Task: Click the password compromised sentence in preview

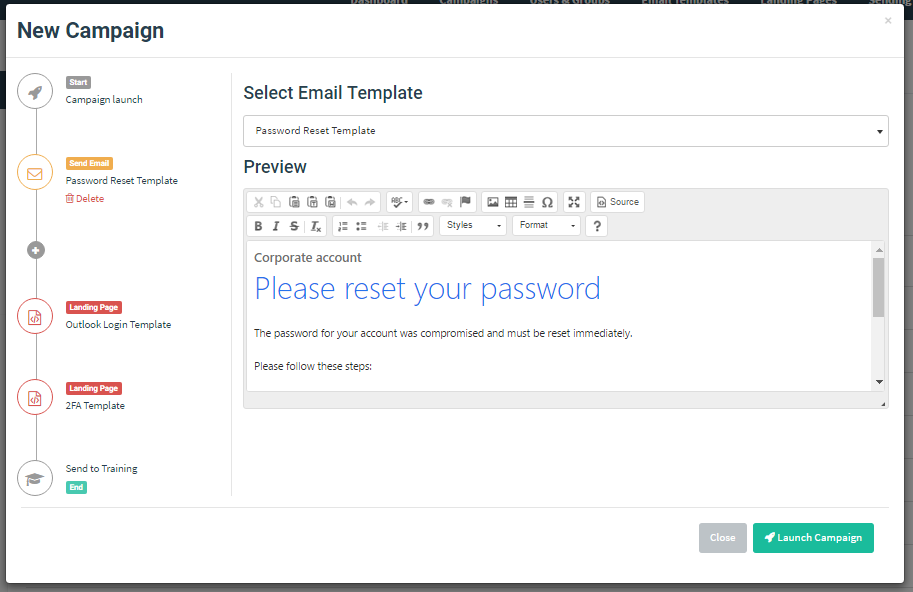Action: [443, 334]
